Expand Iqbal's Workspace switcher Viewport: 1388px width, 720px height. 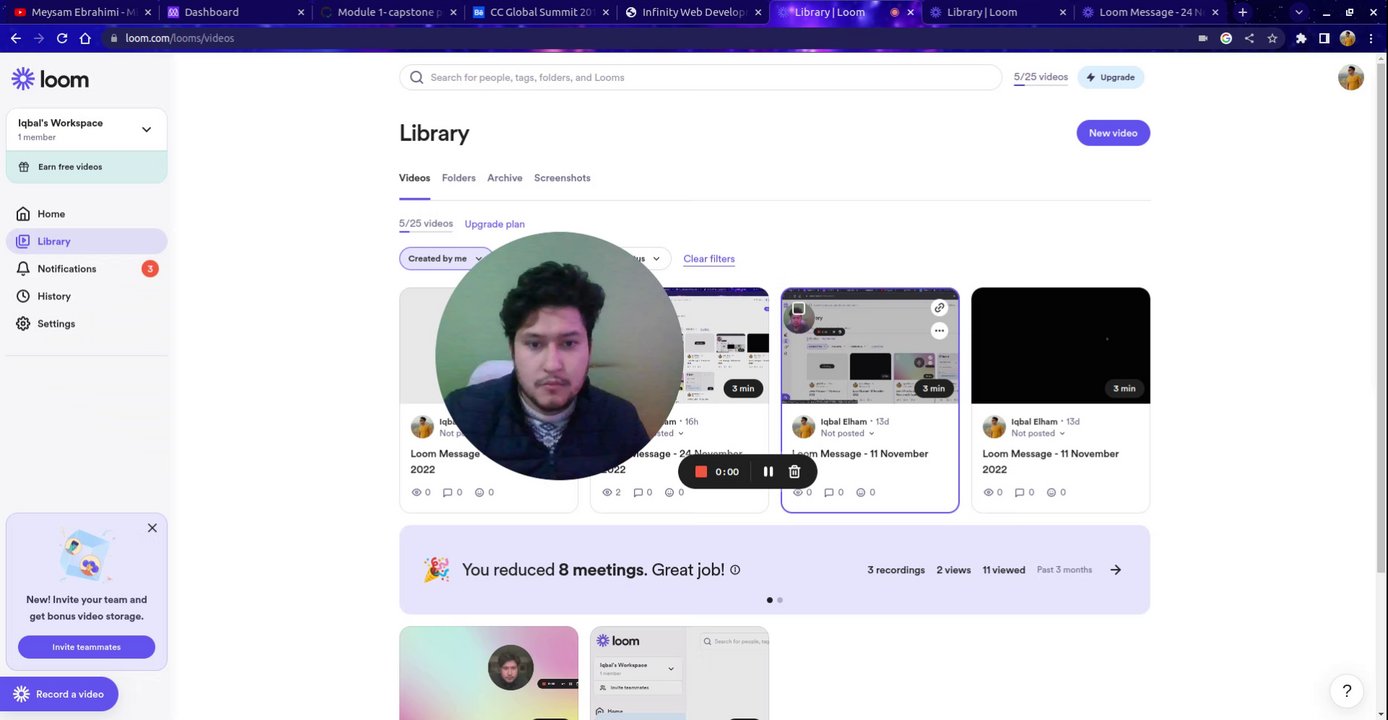[86, 130]
